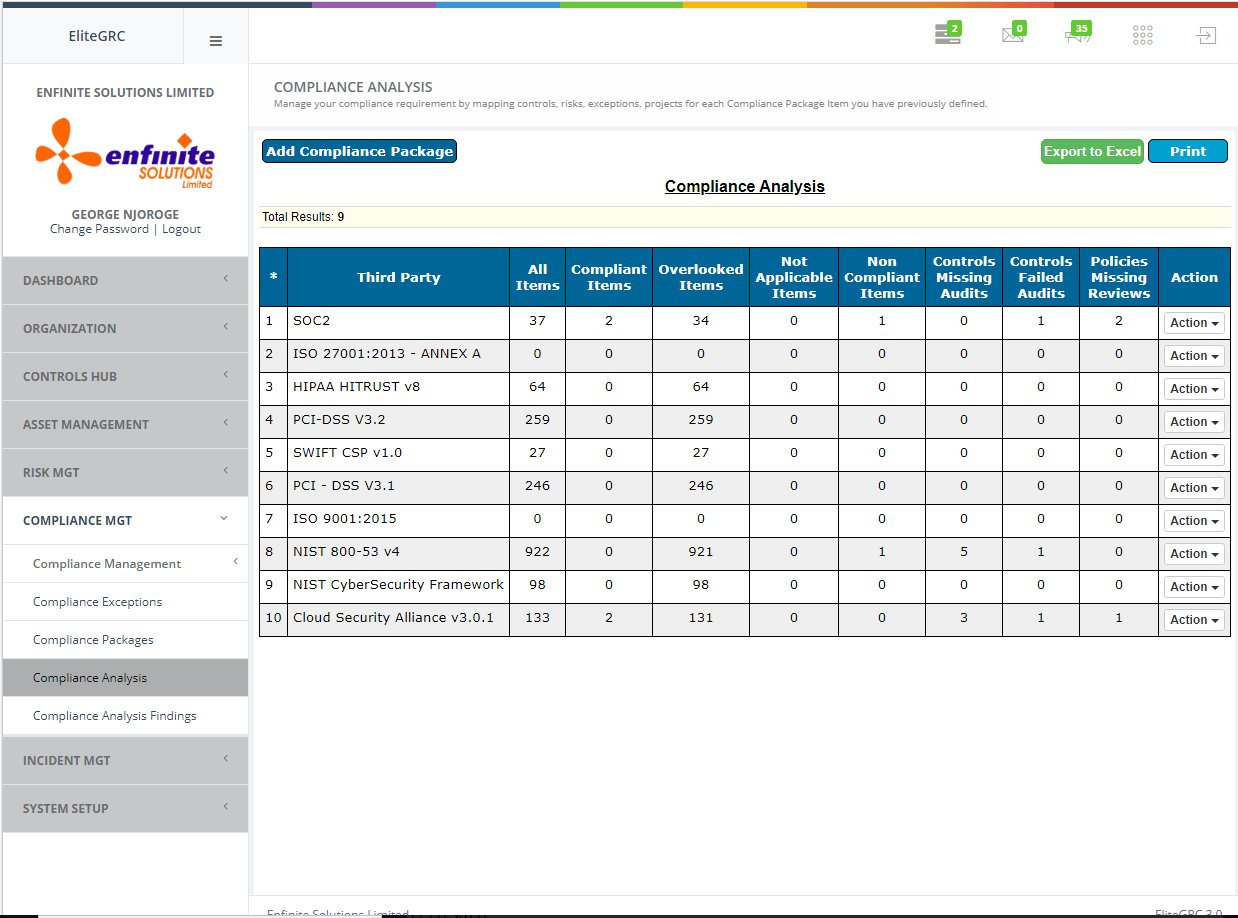
Task: Click the Enfinite Solutions logo
Action: tap(125, 154)
